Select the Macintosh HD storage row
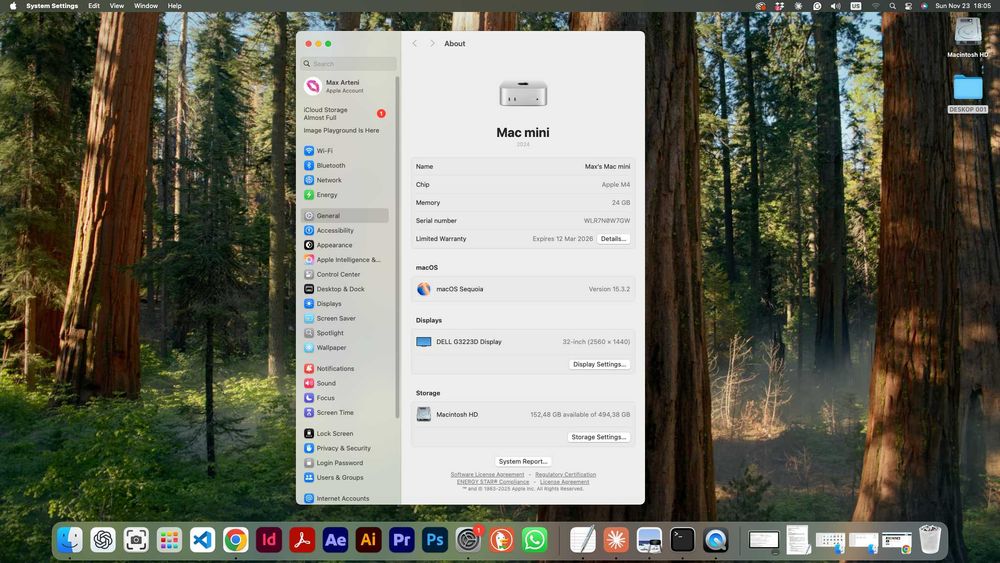The image size is (1000, 563). click(x=523, y=415)
